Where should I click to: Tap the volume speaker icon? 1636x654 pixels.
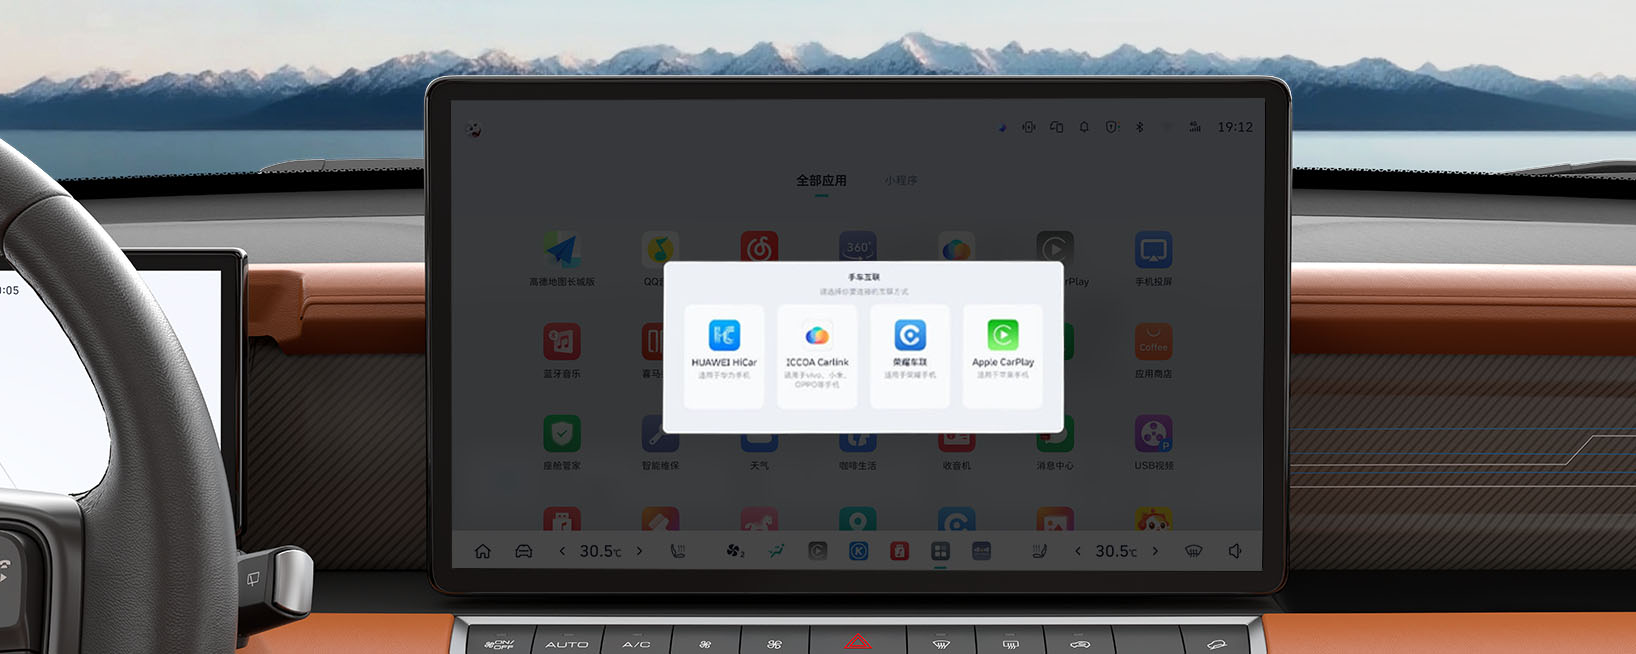(x=1235, y=551)
